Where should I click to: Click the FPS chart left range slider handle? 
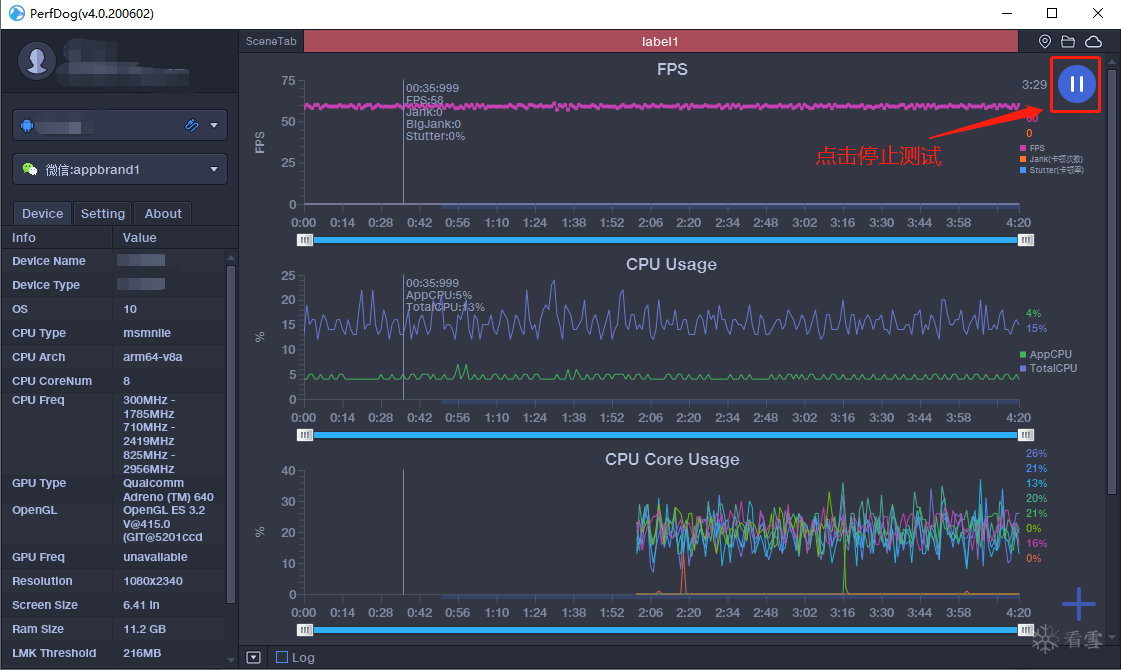pos(305,240)
